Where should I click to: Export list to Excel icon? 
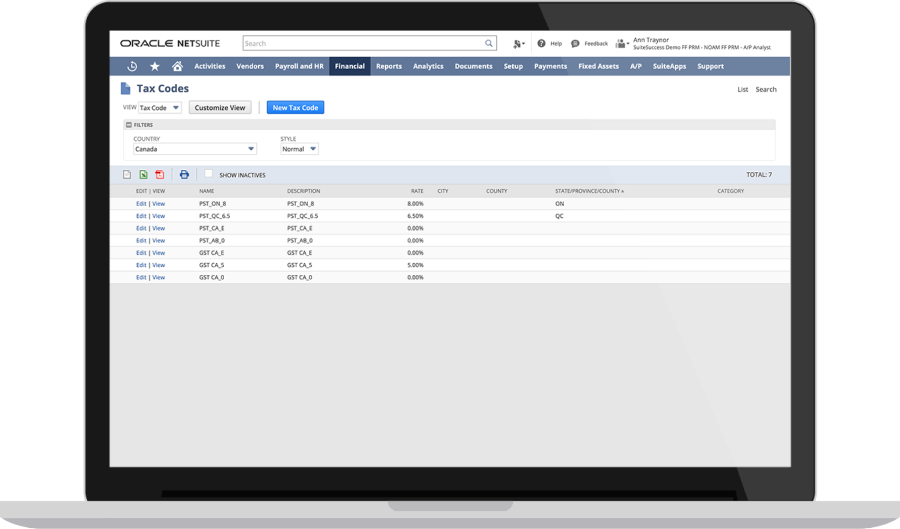pos(143,174)
